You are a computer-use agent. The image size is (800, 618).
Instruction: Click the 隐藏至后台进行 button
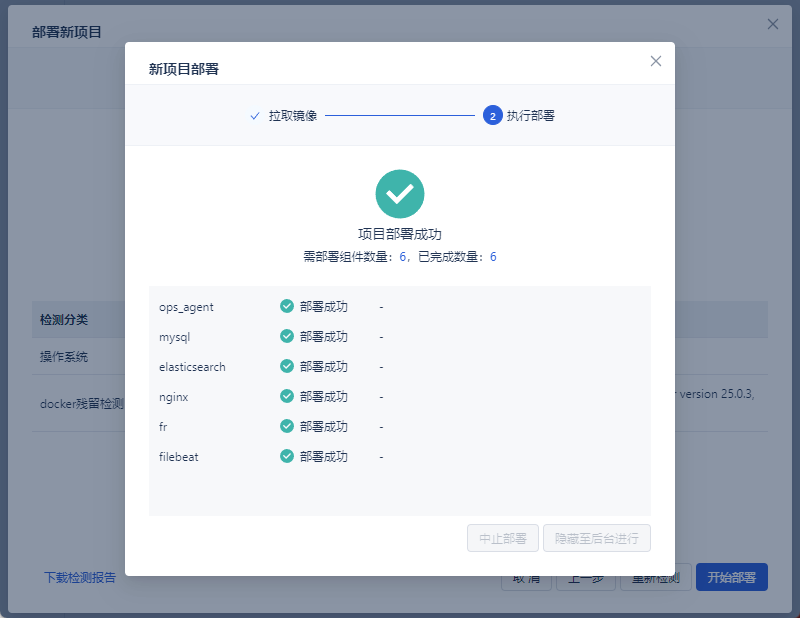coord(596,538)
